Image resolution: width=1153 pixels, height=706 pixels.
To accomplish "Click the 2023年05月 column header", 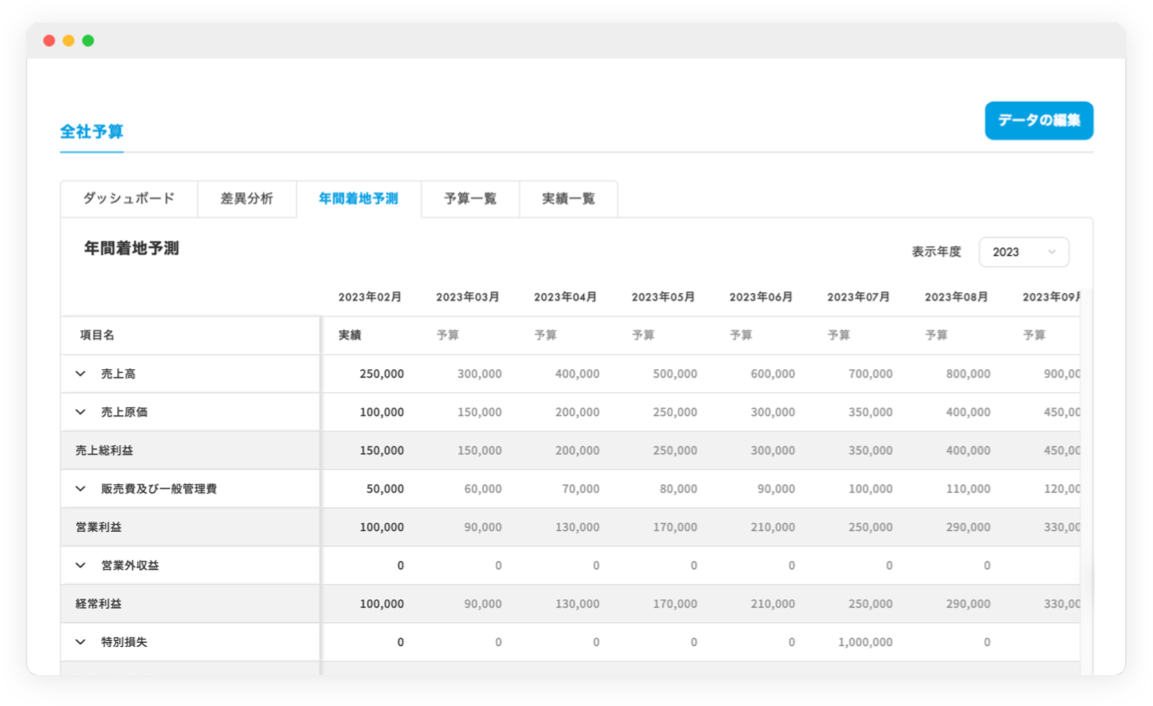I will point(663,297).
